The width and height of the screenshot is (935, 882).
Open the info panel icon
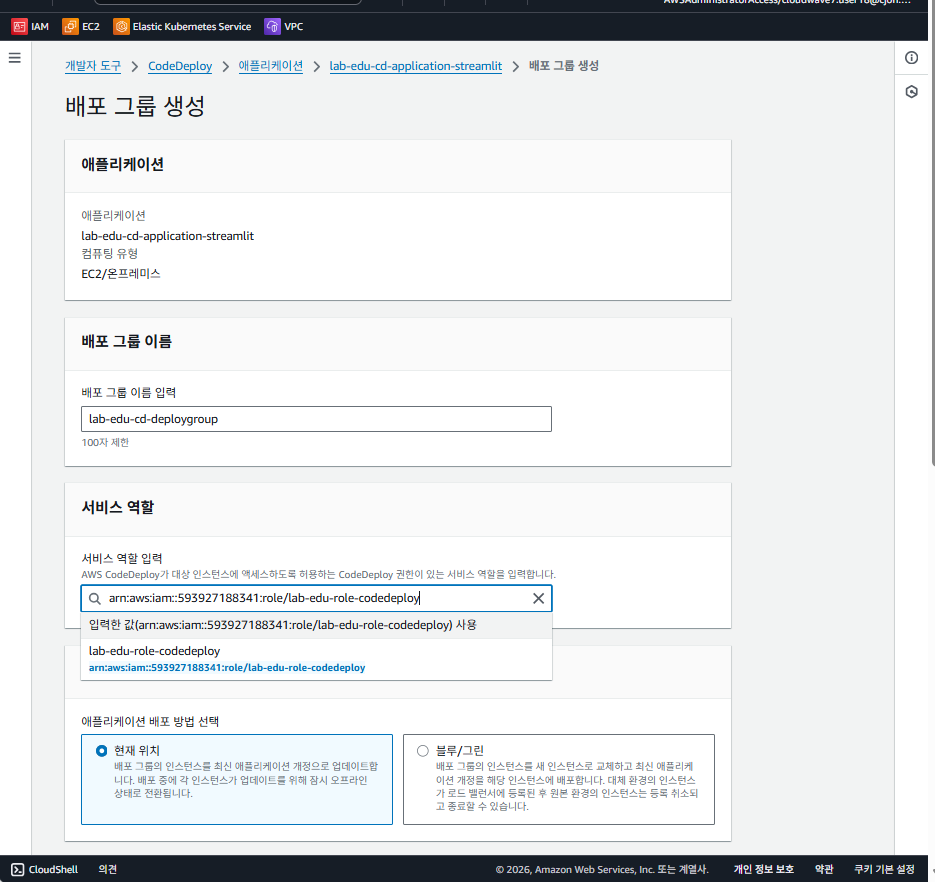click(x=911, y=58)
